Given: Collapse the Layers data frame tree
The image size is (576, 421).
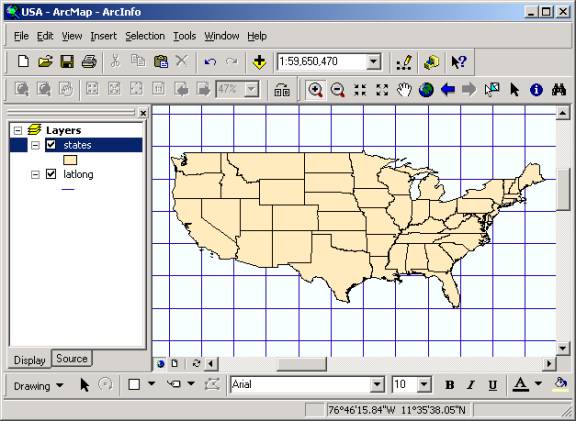Looking at the screenshot, I should point(17,130).
